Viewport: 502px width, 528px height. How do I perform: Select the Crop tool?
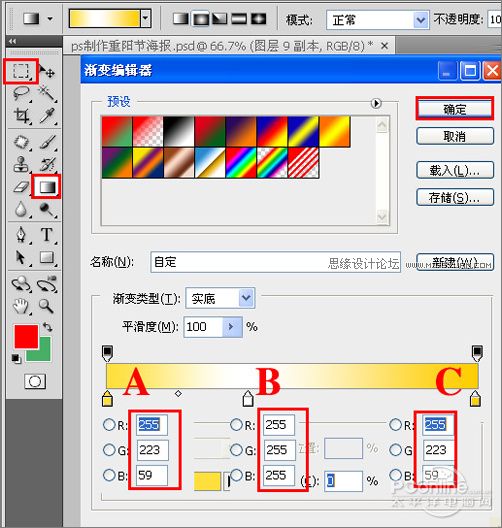point(21,116)
